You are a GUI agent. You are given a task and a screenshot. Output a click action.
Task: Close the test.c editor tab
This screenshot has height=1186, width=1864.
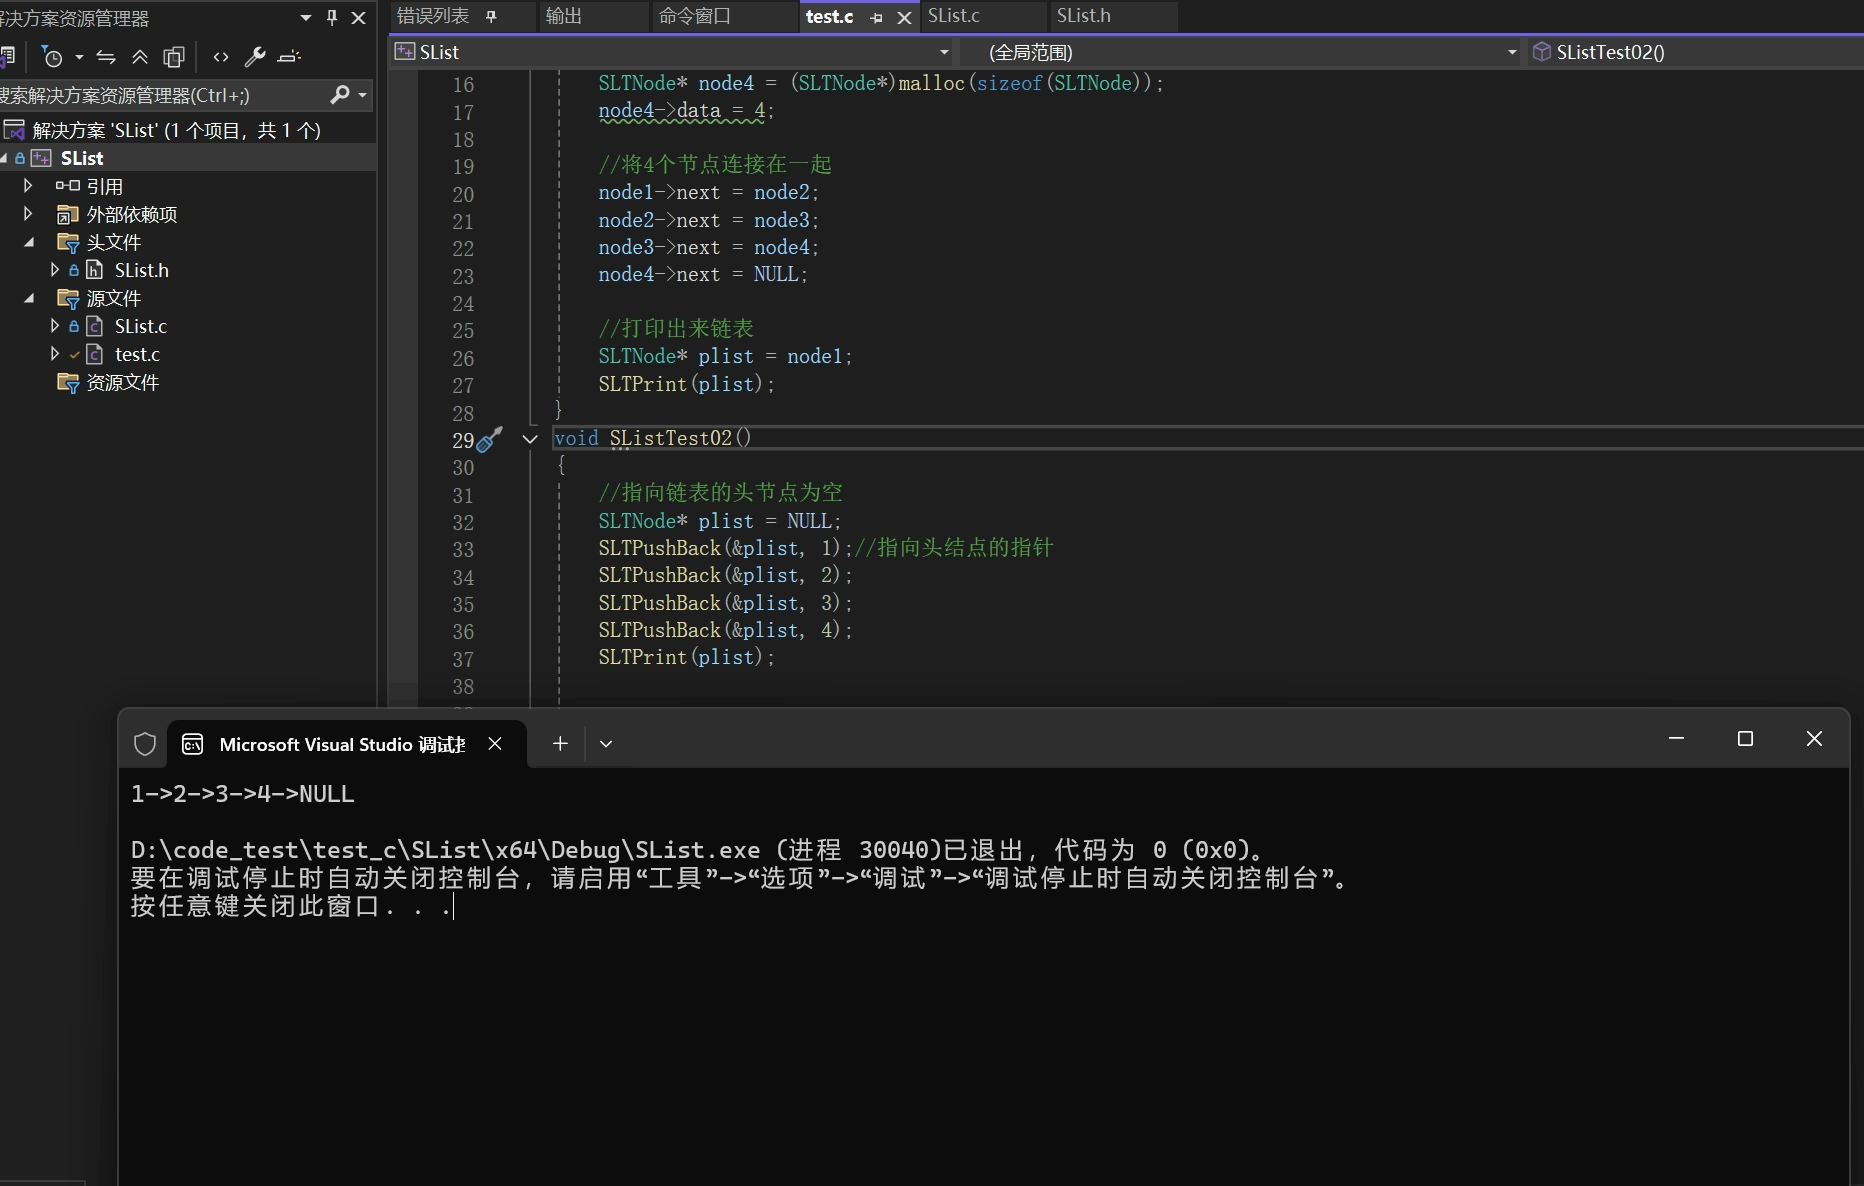tap(904, 18)
